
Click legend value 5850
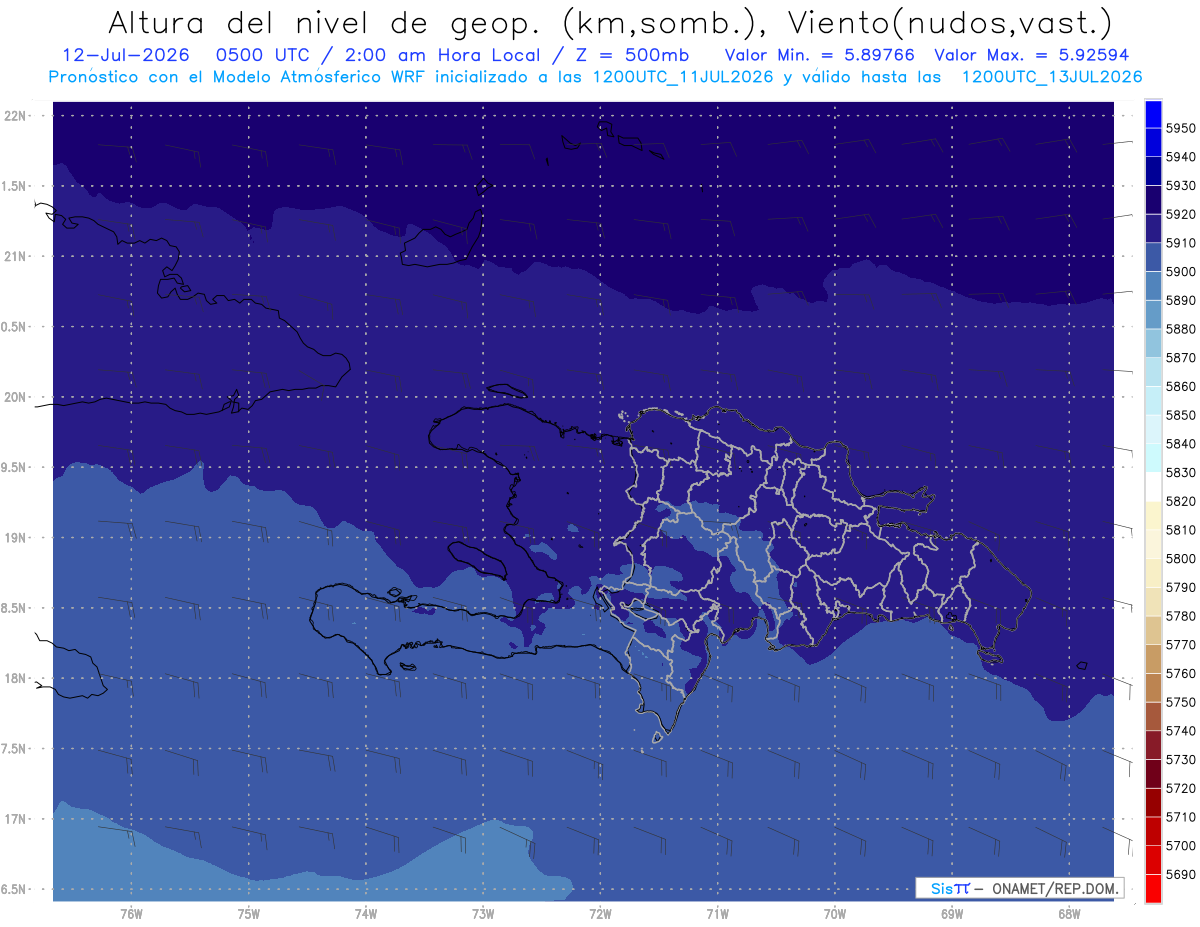click(1180, 415)
